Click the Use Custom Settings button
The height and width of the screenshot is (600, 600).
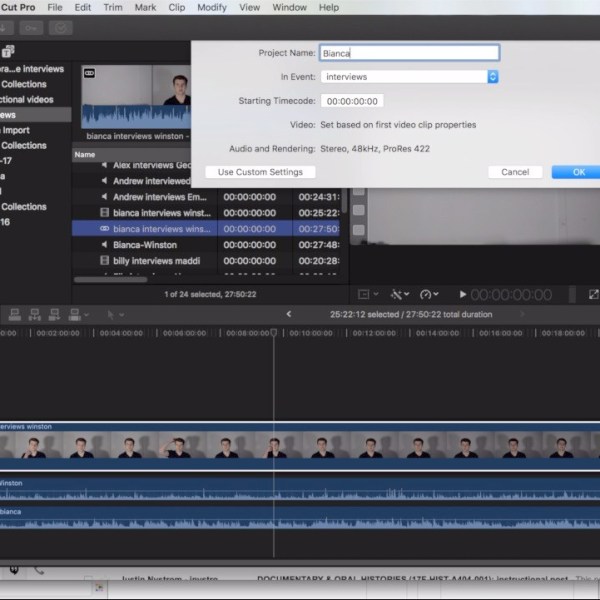(260, 172)
